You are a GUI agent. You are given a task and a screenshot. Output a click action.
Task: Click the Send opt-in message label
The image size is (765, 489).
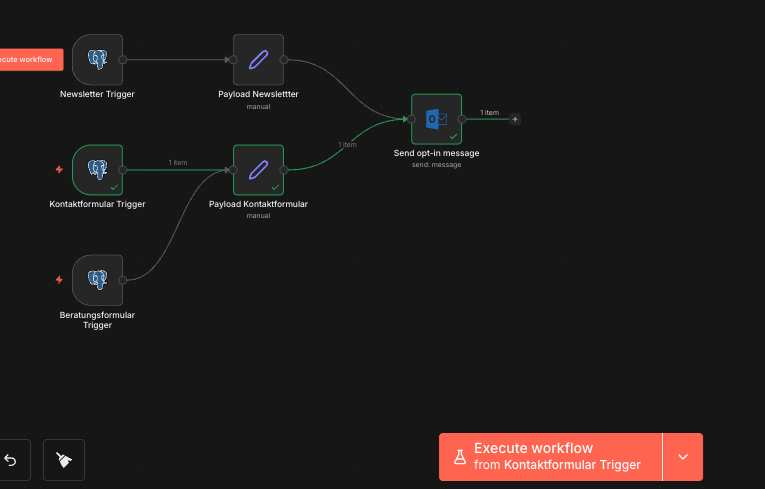pyautogui.click(x=436, y=153)
